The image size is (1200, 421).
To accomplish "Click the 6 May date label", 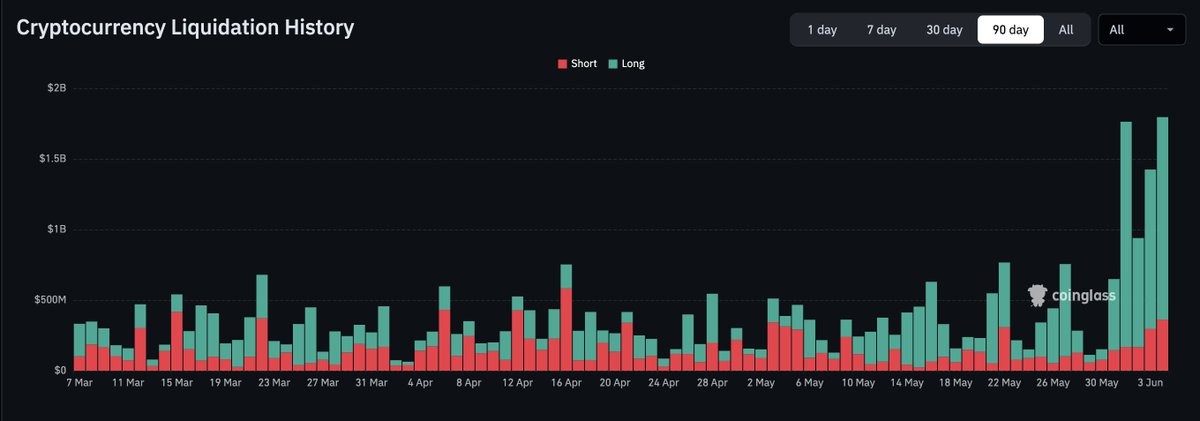I will click(x=811, y=383).
